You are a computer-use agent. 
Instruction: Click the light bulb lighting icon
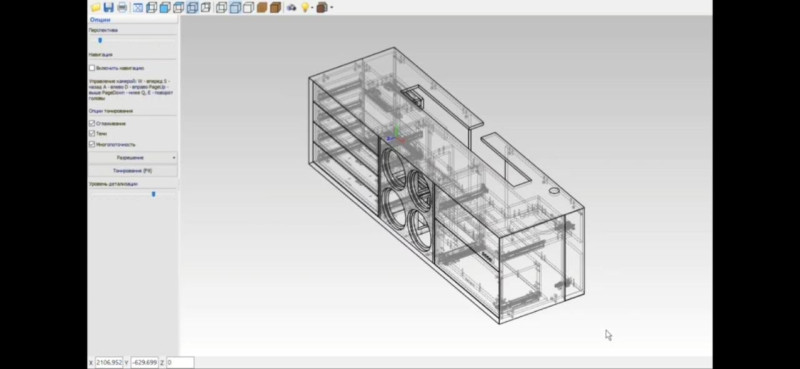tap(305, 8)
